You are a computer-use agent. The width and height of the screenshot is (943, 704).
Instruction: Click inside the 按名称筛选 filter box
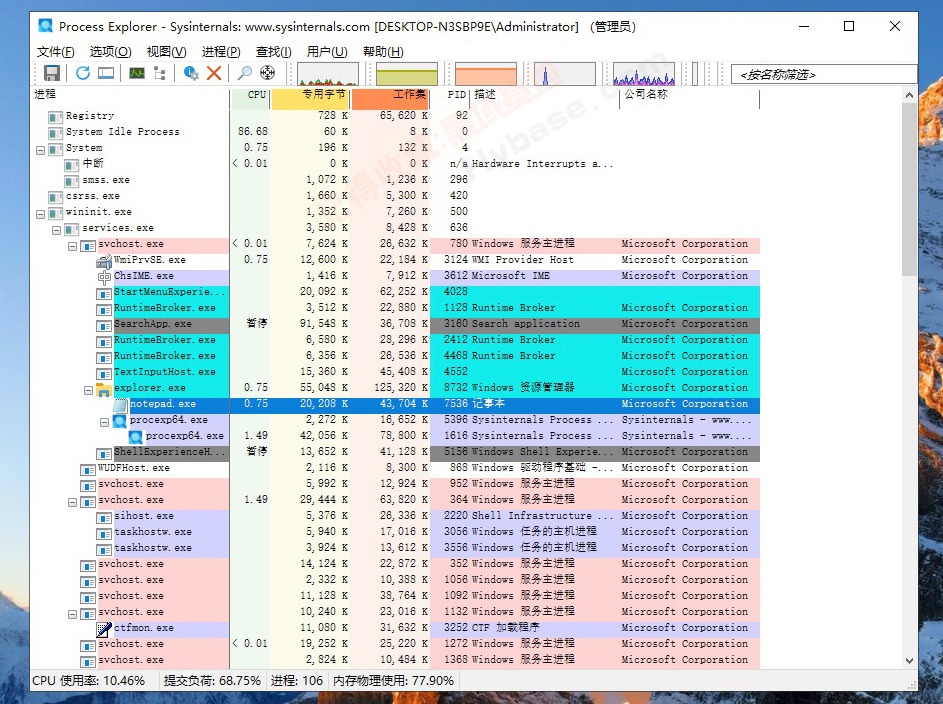tap(823, 73)
